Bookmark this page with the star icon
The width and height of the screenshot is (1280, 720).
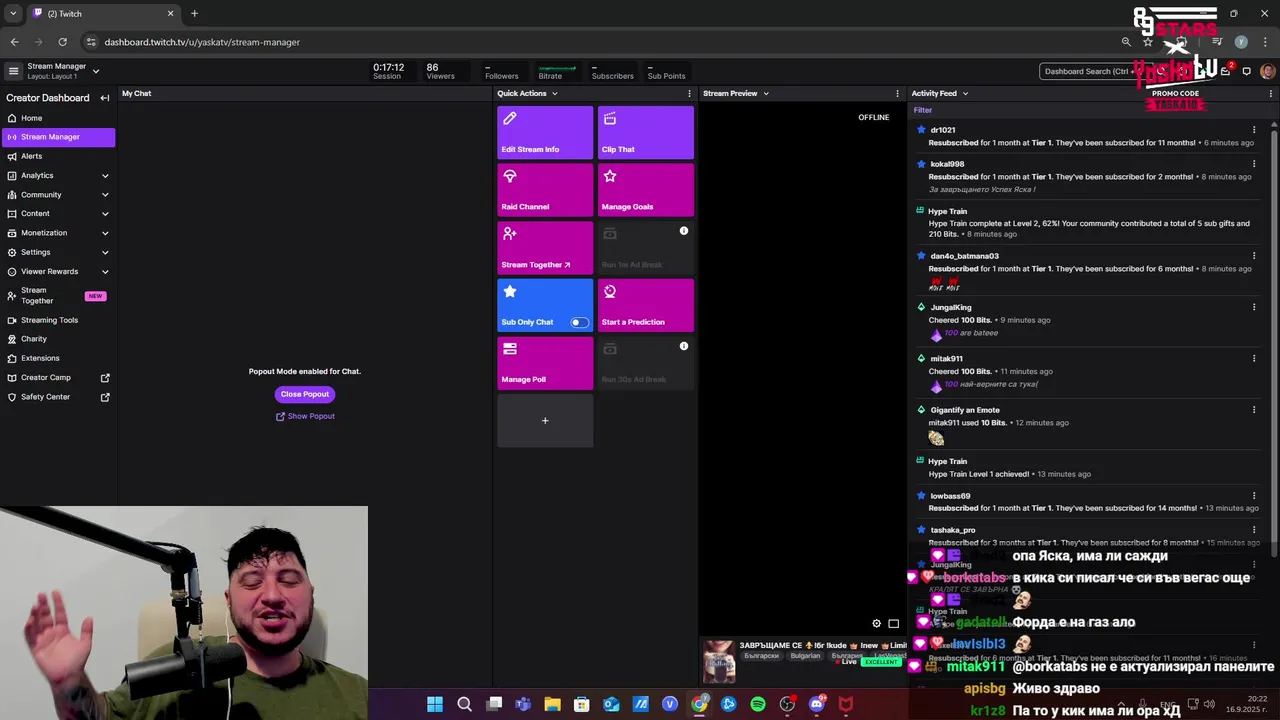(x=1148, y=42)
